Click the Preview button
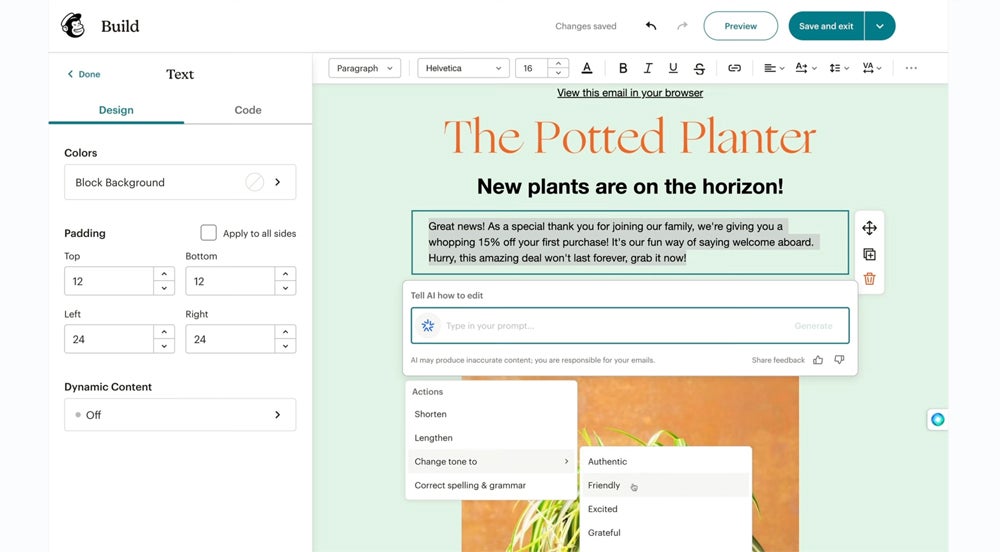The height and width of the screenshot is (552, 1000). 740,26
